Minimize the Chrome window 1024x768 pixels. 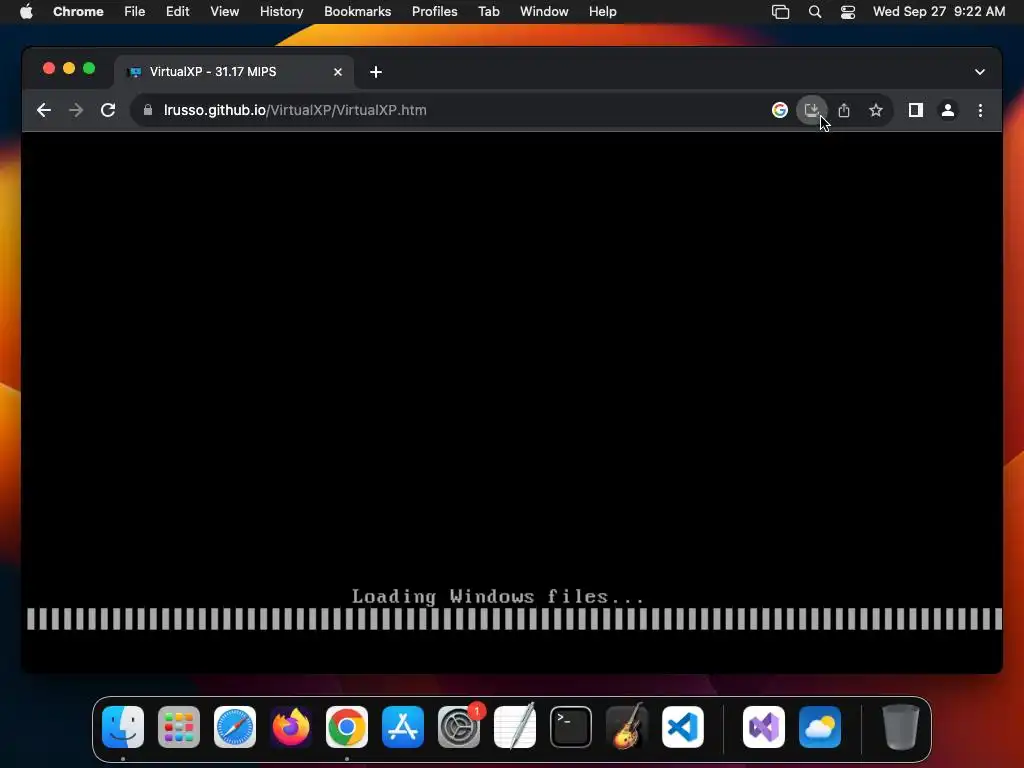click(69, 69)
